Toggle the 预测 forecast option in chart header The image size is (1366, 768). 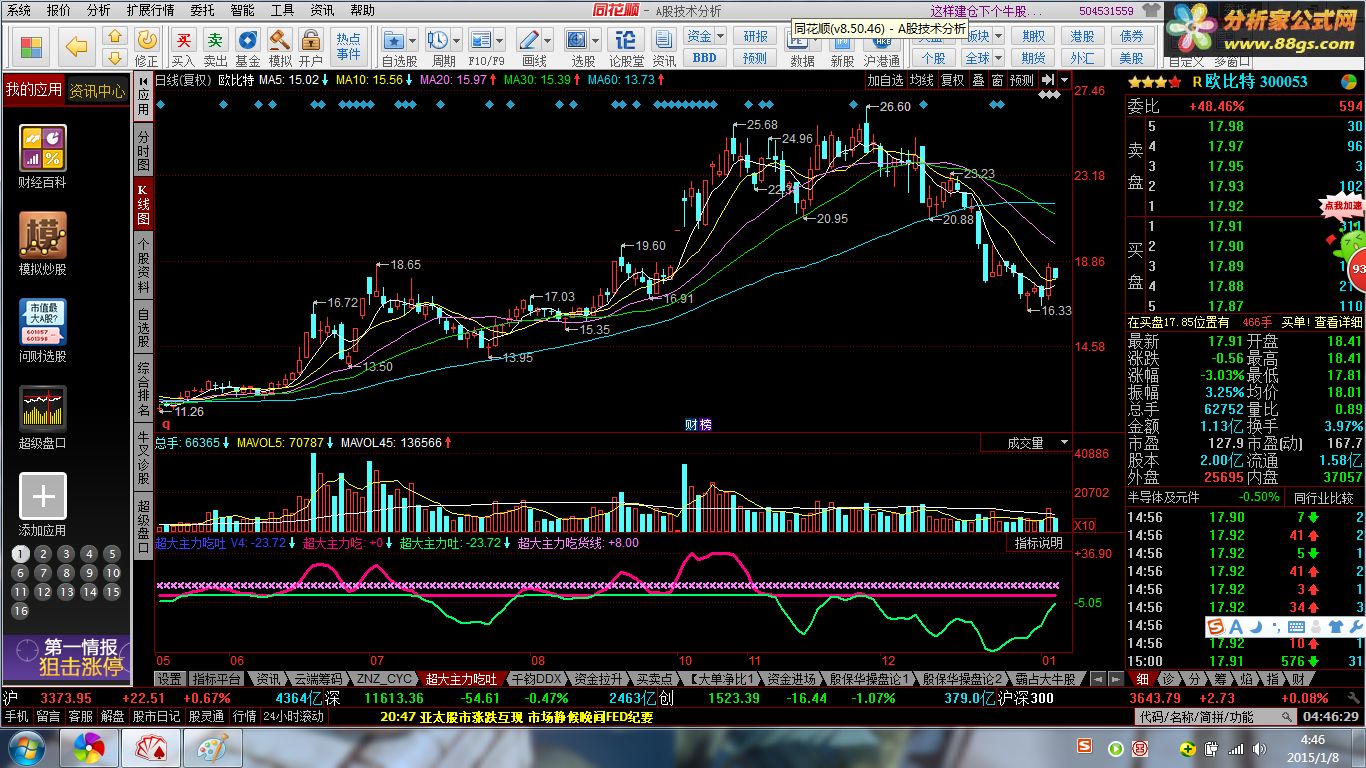pyautogui.click(x=1022, y=80)
